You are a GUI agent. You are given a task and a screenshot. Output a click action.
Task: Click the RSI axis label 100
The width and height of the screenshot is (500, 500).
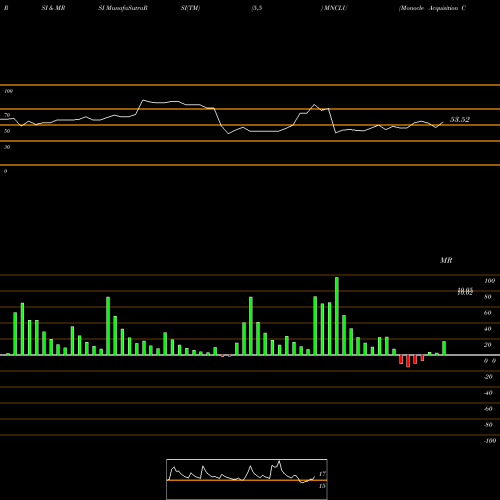pyautogui.click(x=9, y=91)
